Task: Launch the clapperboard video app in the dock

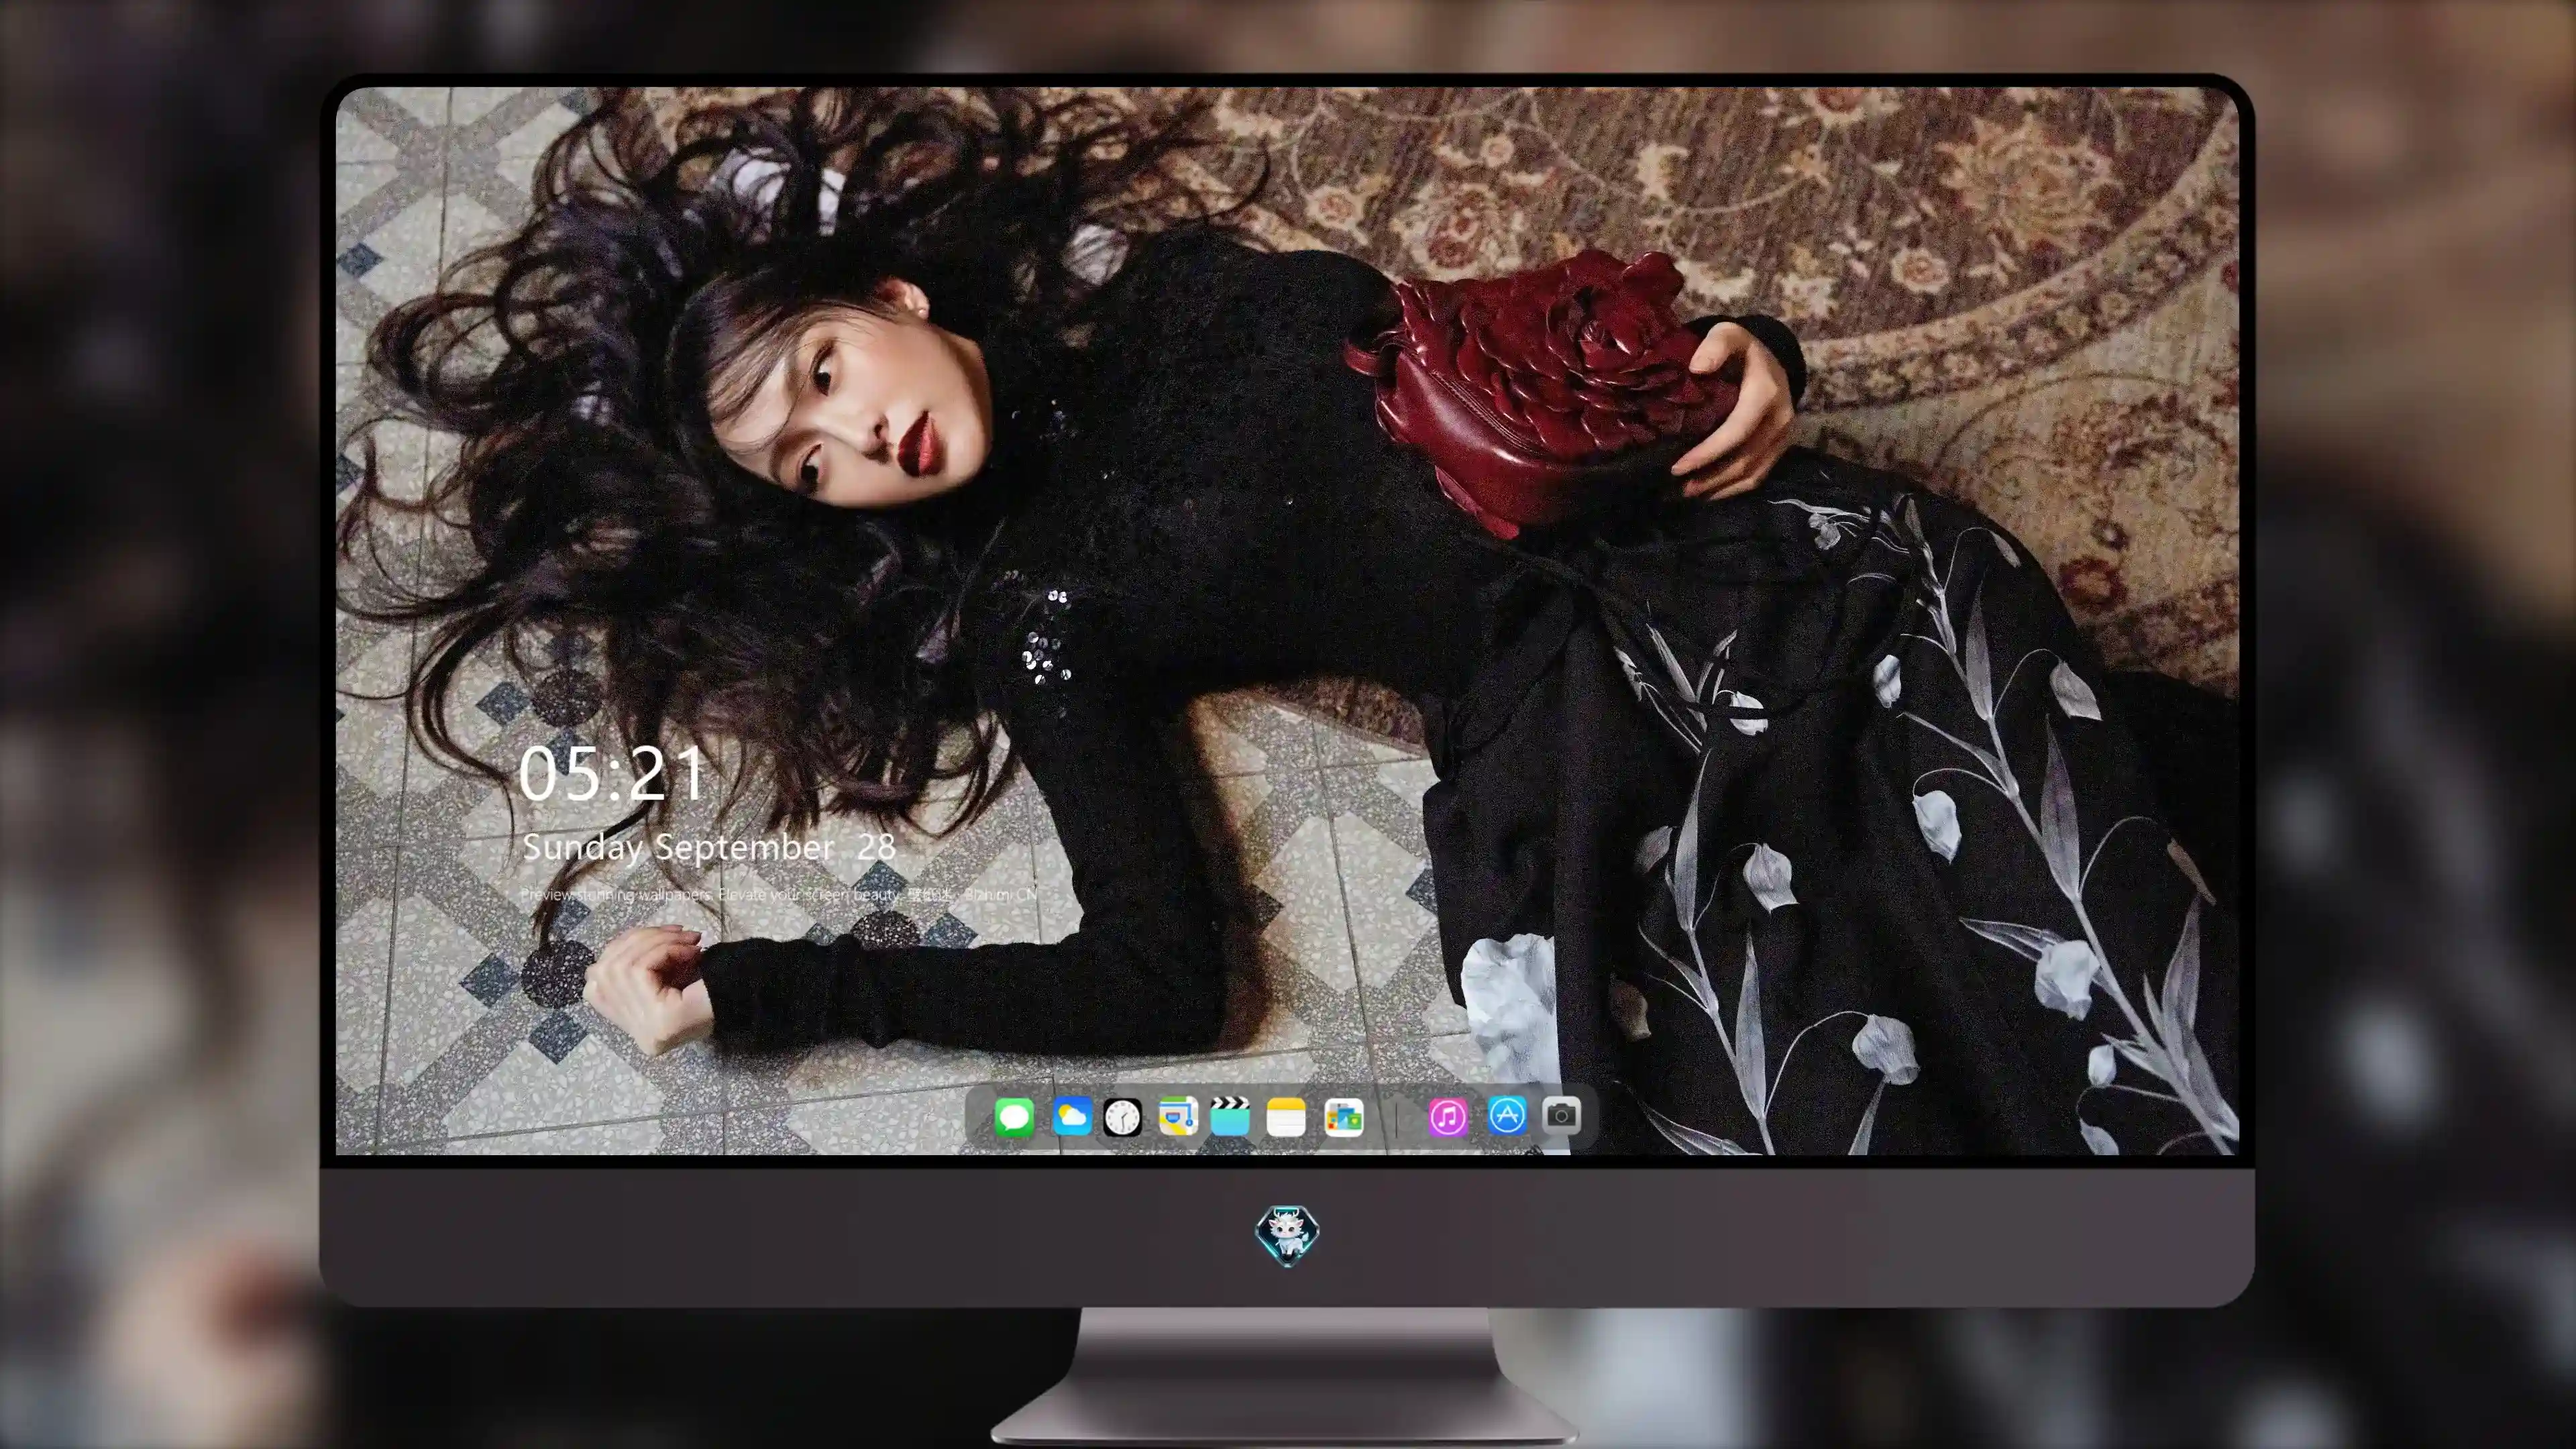Action: tap(1230, 1117)
